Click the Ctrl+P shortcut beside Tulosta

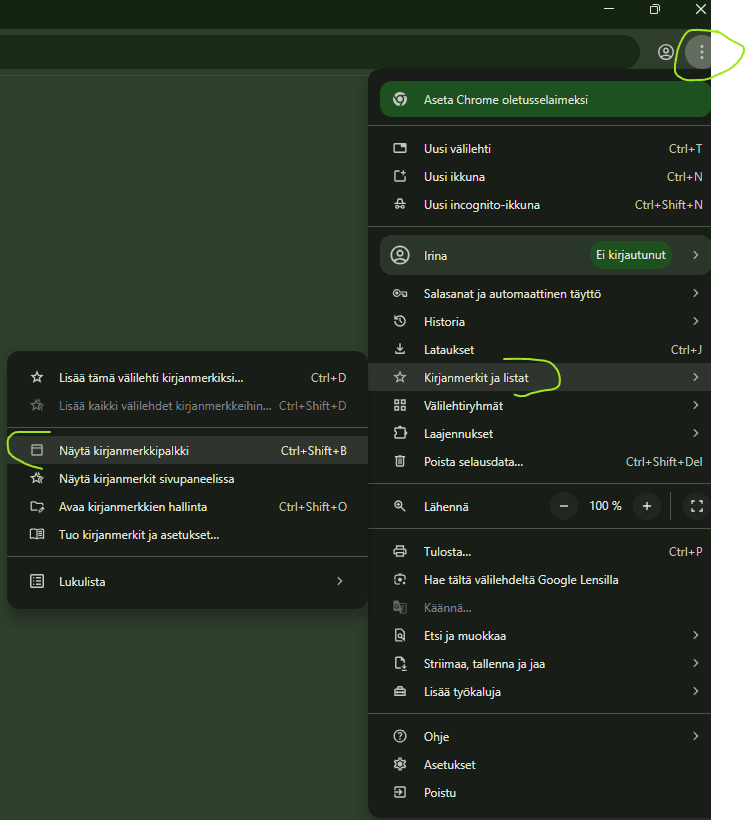click(685, 551)
